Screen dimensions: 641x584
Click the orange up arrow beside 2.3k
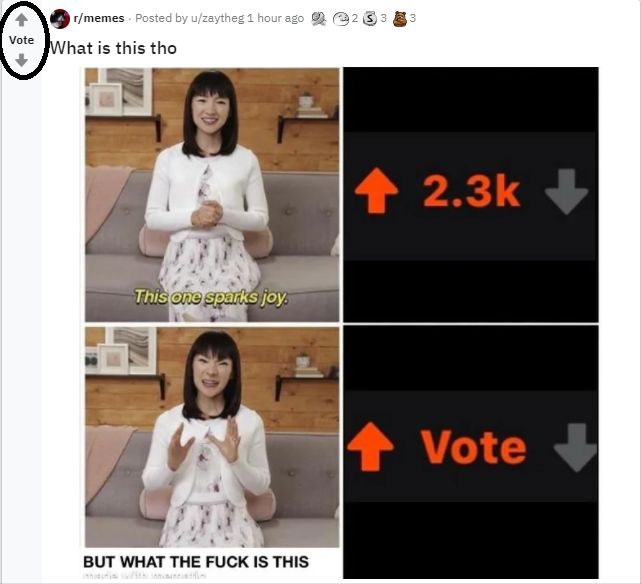point(376,190)
